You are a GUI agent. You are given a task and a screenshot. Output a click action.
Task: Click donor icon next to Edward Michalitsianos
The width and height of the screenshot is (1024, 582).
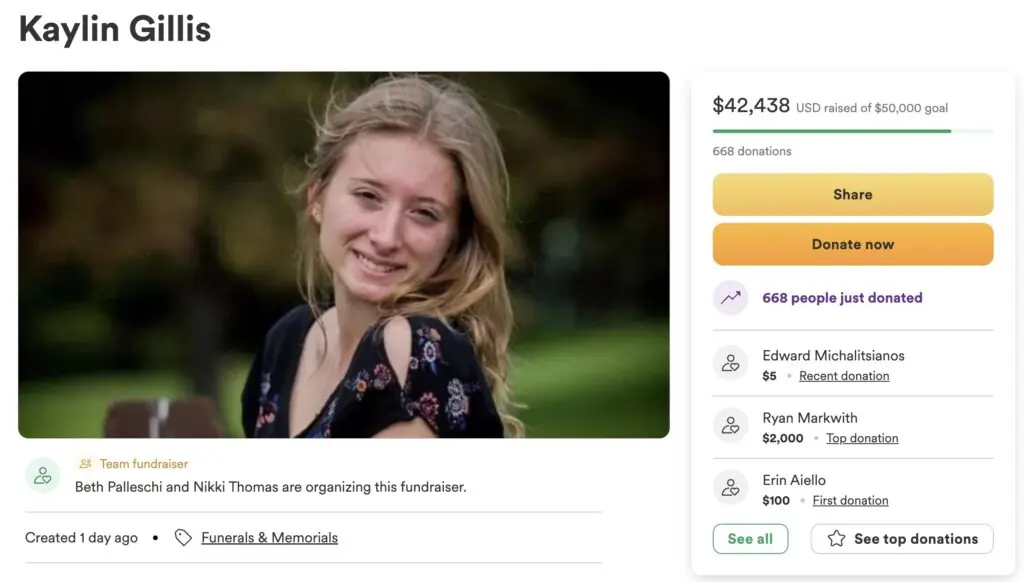(730, 364)
